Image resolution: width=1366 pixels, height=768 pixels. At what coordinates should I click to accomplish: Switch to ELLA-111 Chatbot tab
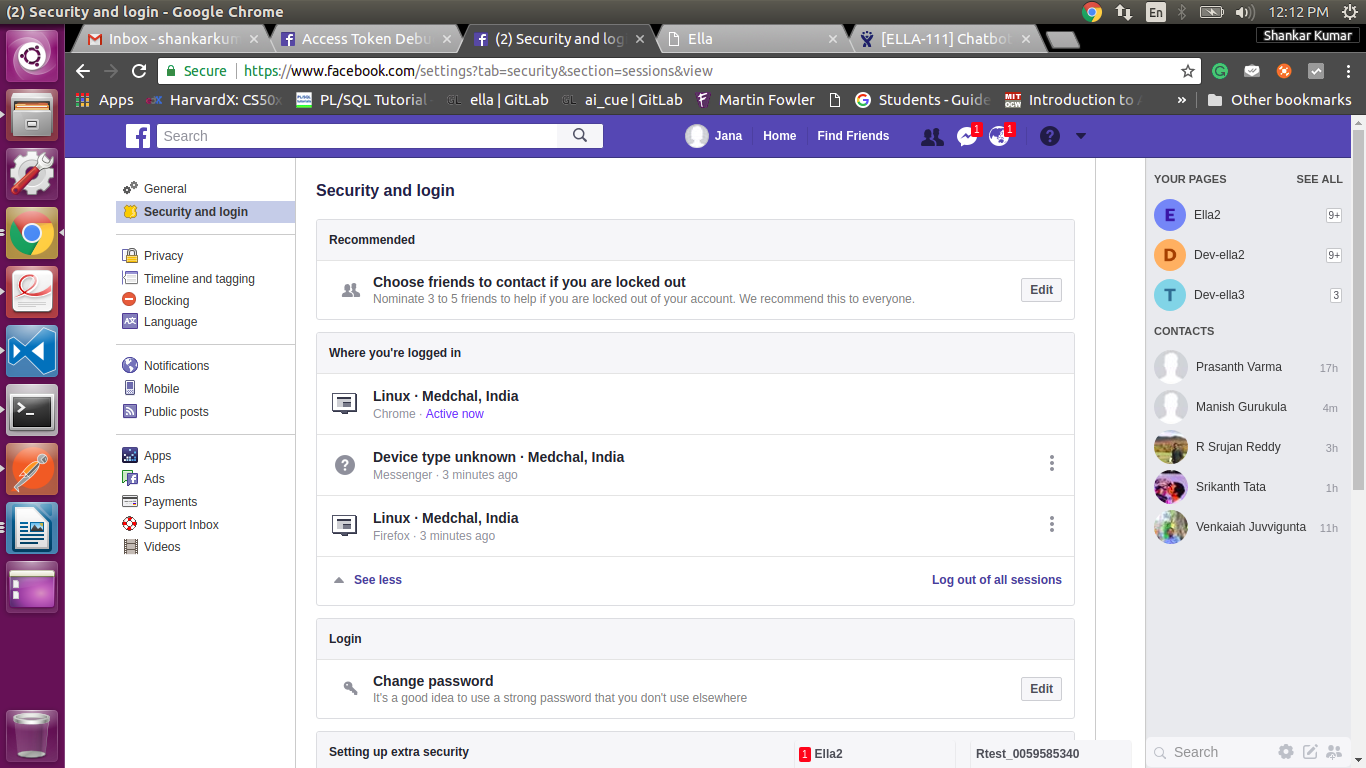[x=946, y=39]
